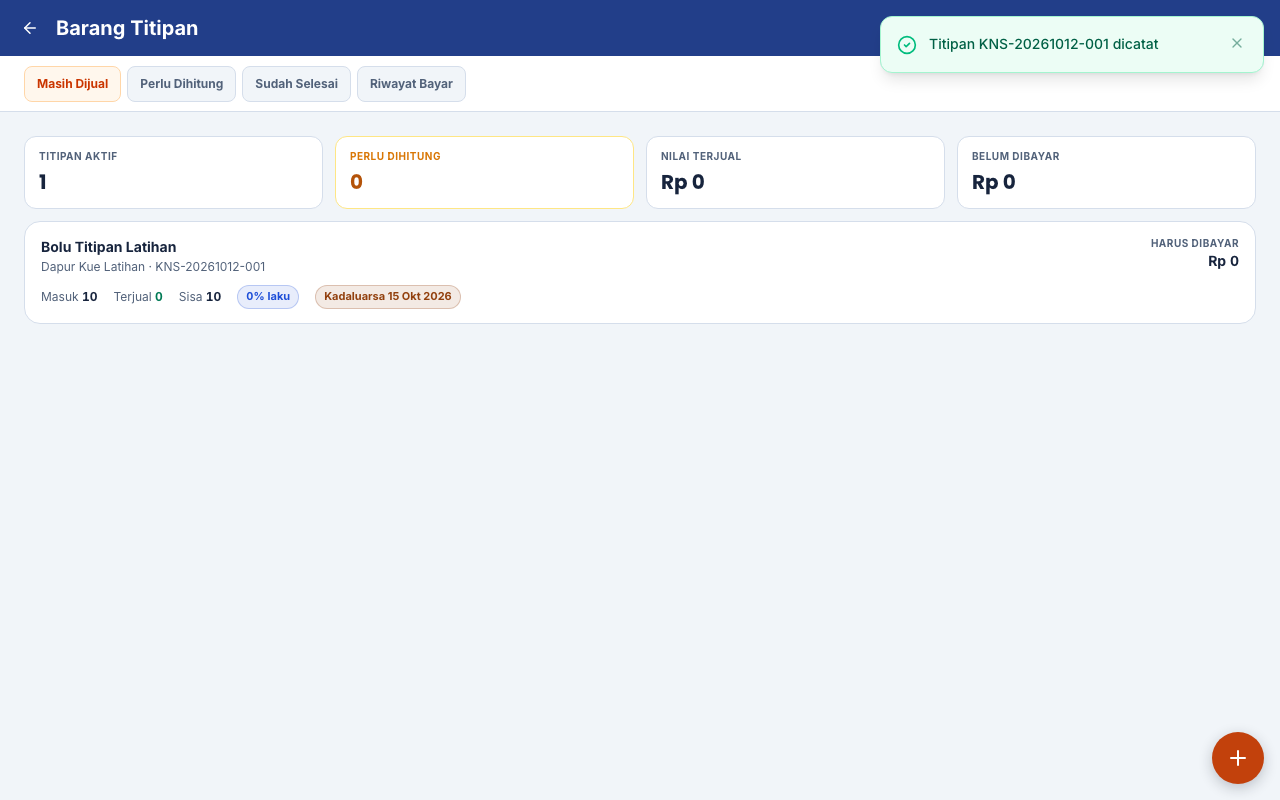Click the Titipan KNS-20261012-001 dicatat message
Image resolution: width=1280 pixels, height=800 pixels.
[1044, 44]
